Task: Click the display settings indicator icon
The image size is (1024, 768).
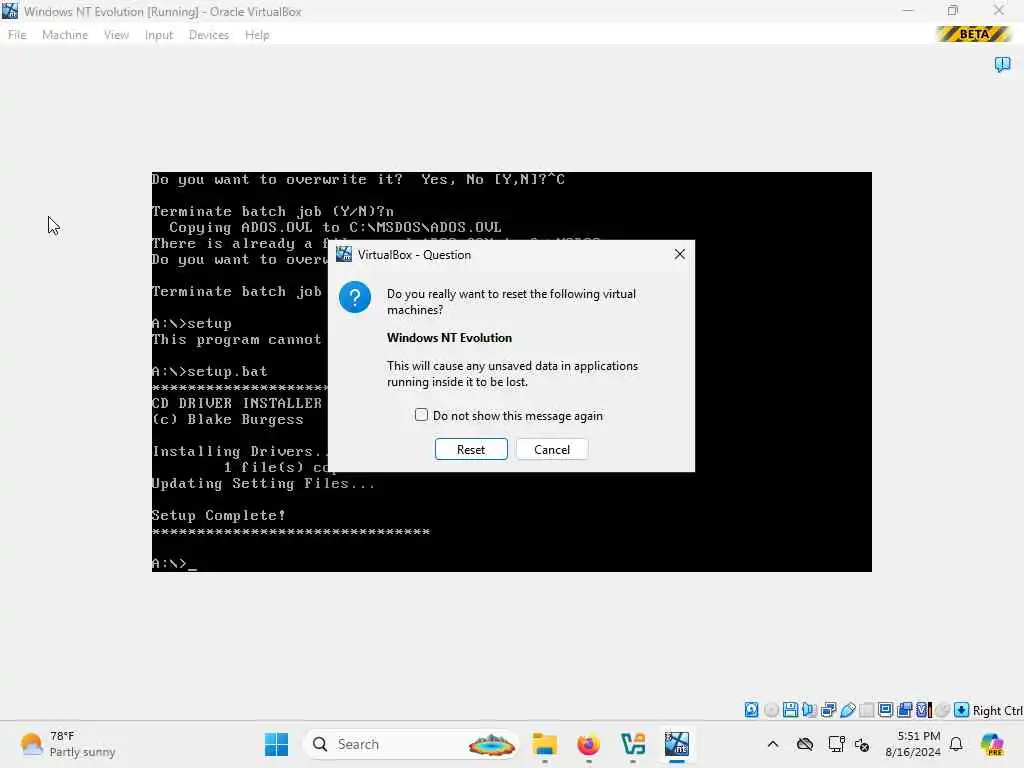Action: (x=886, y=710)
